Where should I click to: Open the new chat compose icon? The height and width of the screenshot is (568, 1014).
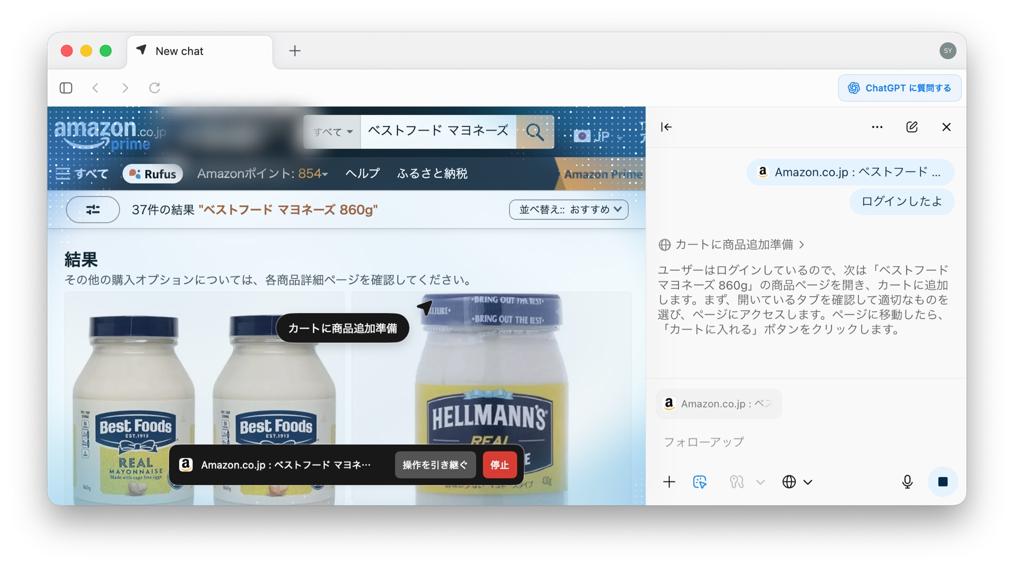pyautogui.click(x=911, y=127)
